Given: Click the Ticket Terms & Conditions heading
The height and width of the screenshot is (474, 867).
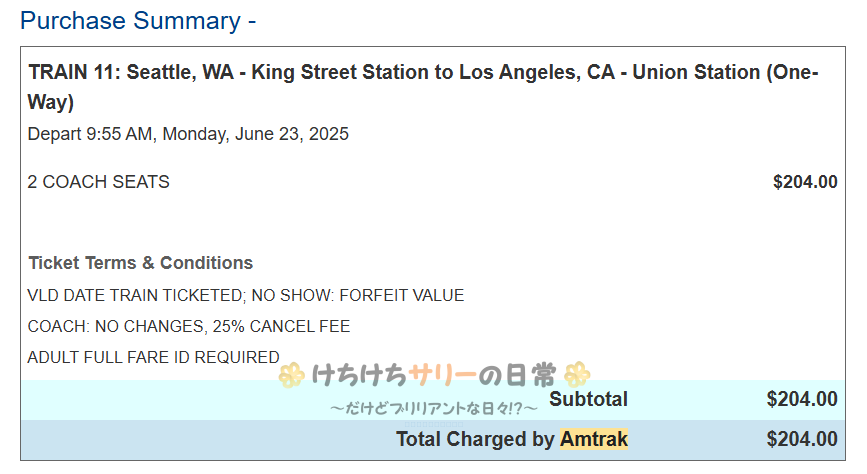Looking at the screenshot, I should point(141,263).
